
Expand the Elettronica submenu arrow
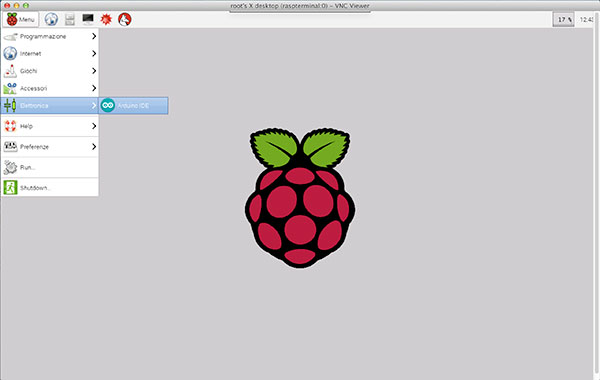pos(94,105)
